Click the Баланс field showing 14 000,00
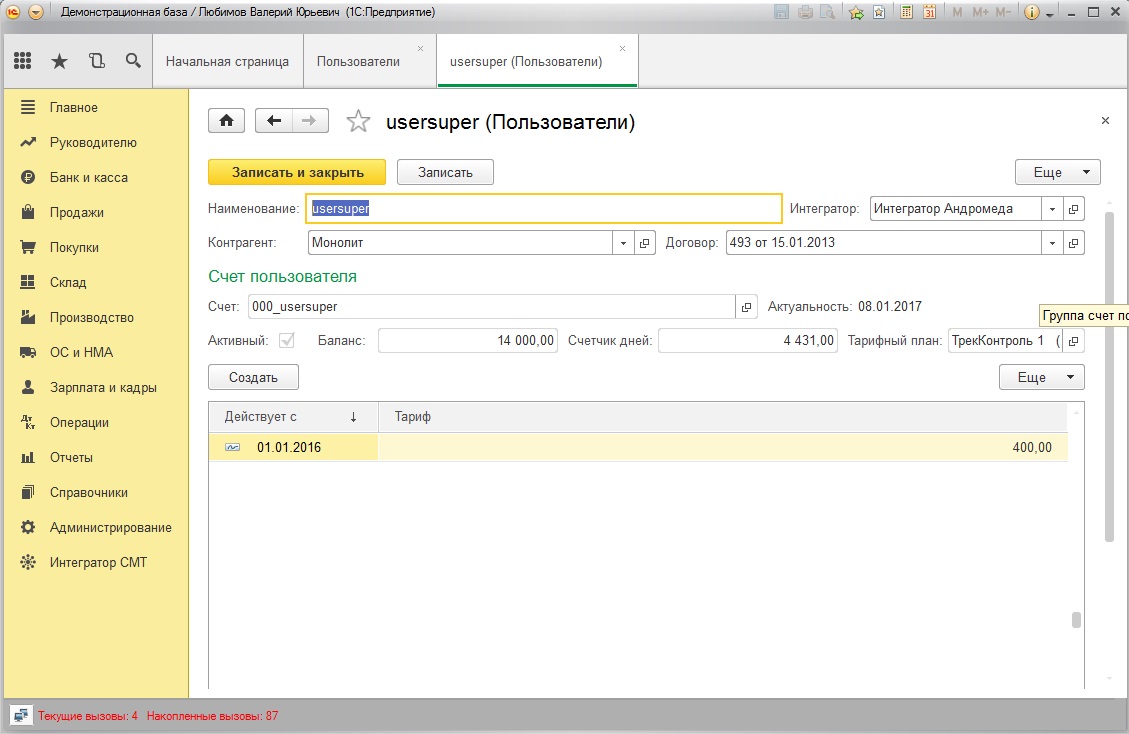The width and height of the screenshot is (1129, 734). pos(468,341)
